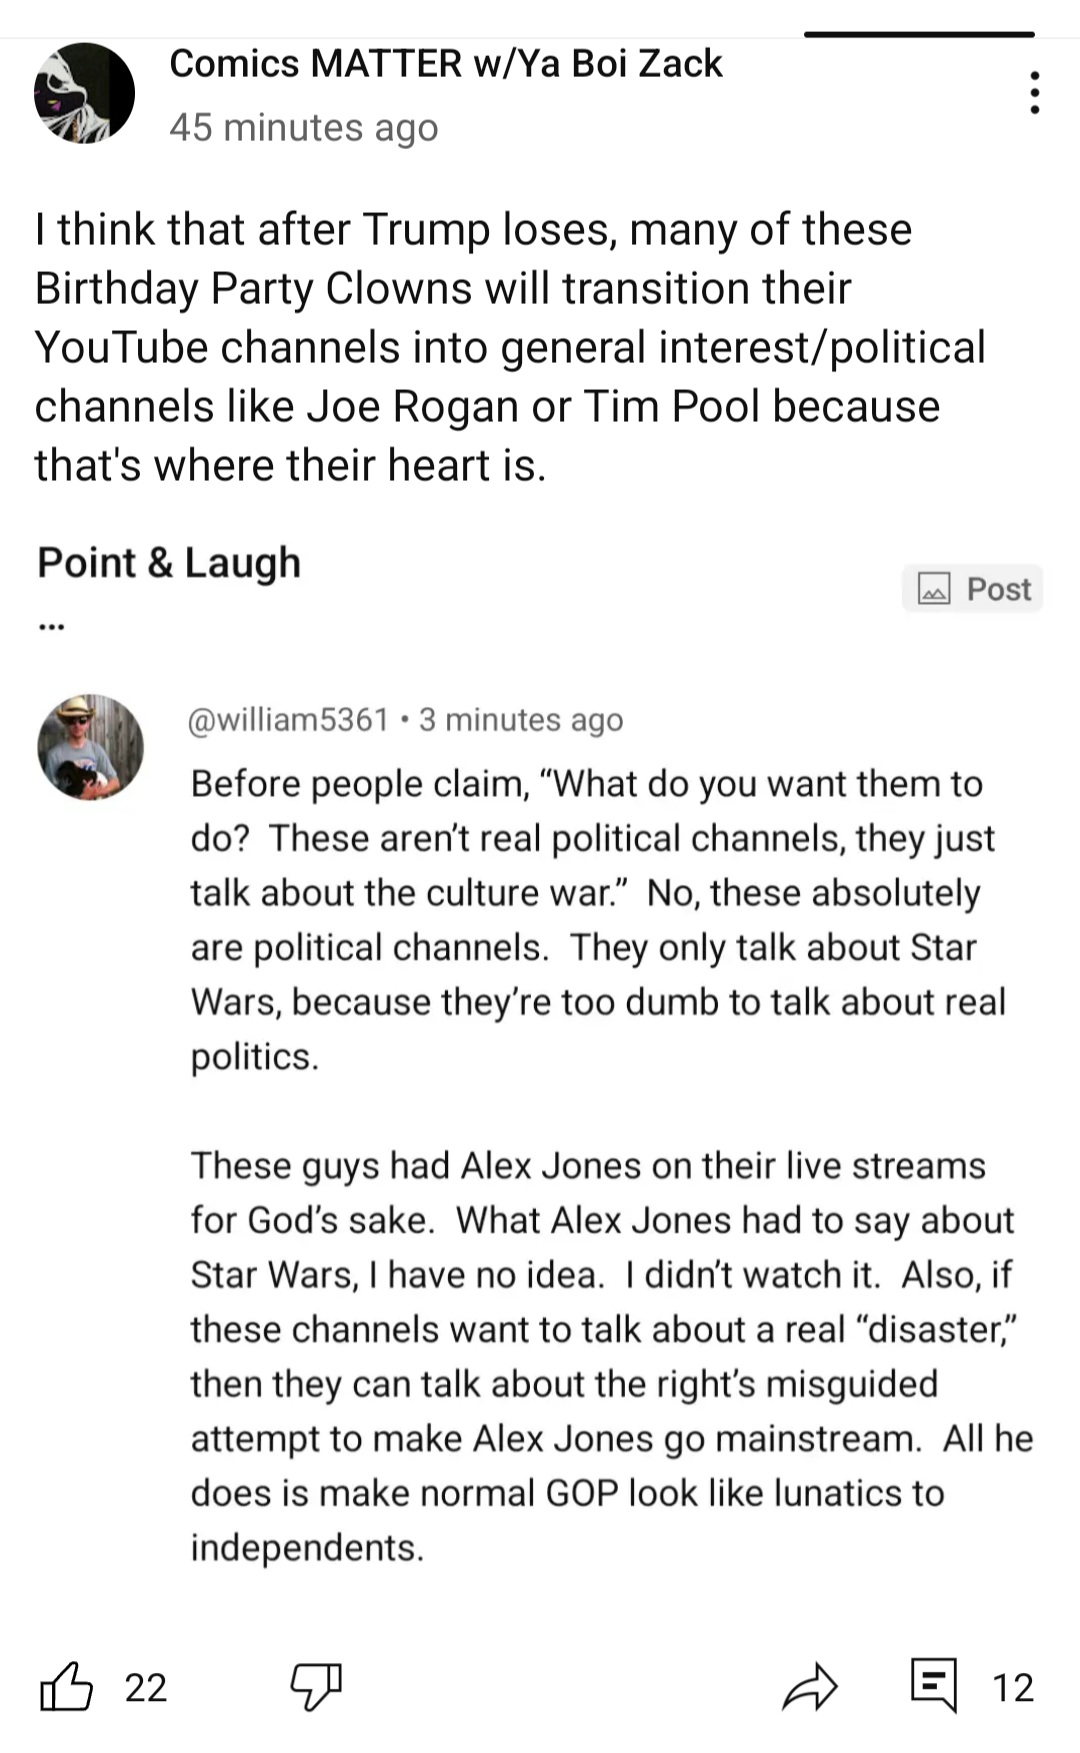The image size is (1080, 1753).
Task: Tap the comment paragraph about political channels
Action: [x=598, y=919]
